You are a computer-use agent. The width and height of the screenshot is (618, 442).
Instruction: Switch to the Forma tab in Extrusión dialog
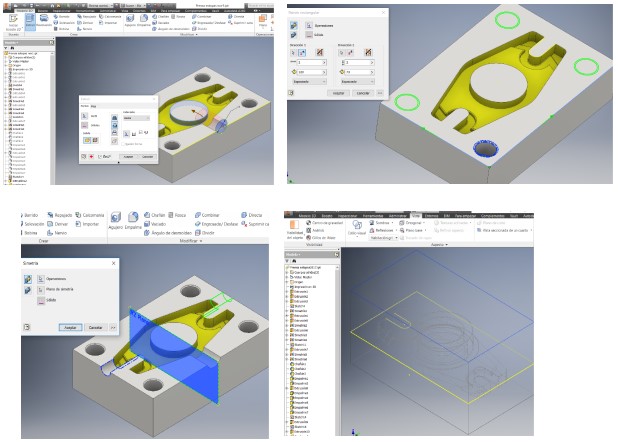point(84,106)
